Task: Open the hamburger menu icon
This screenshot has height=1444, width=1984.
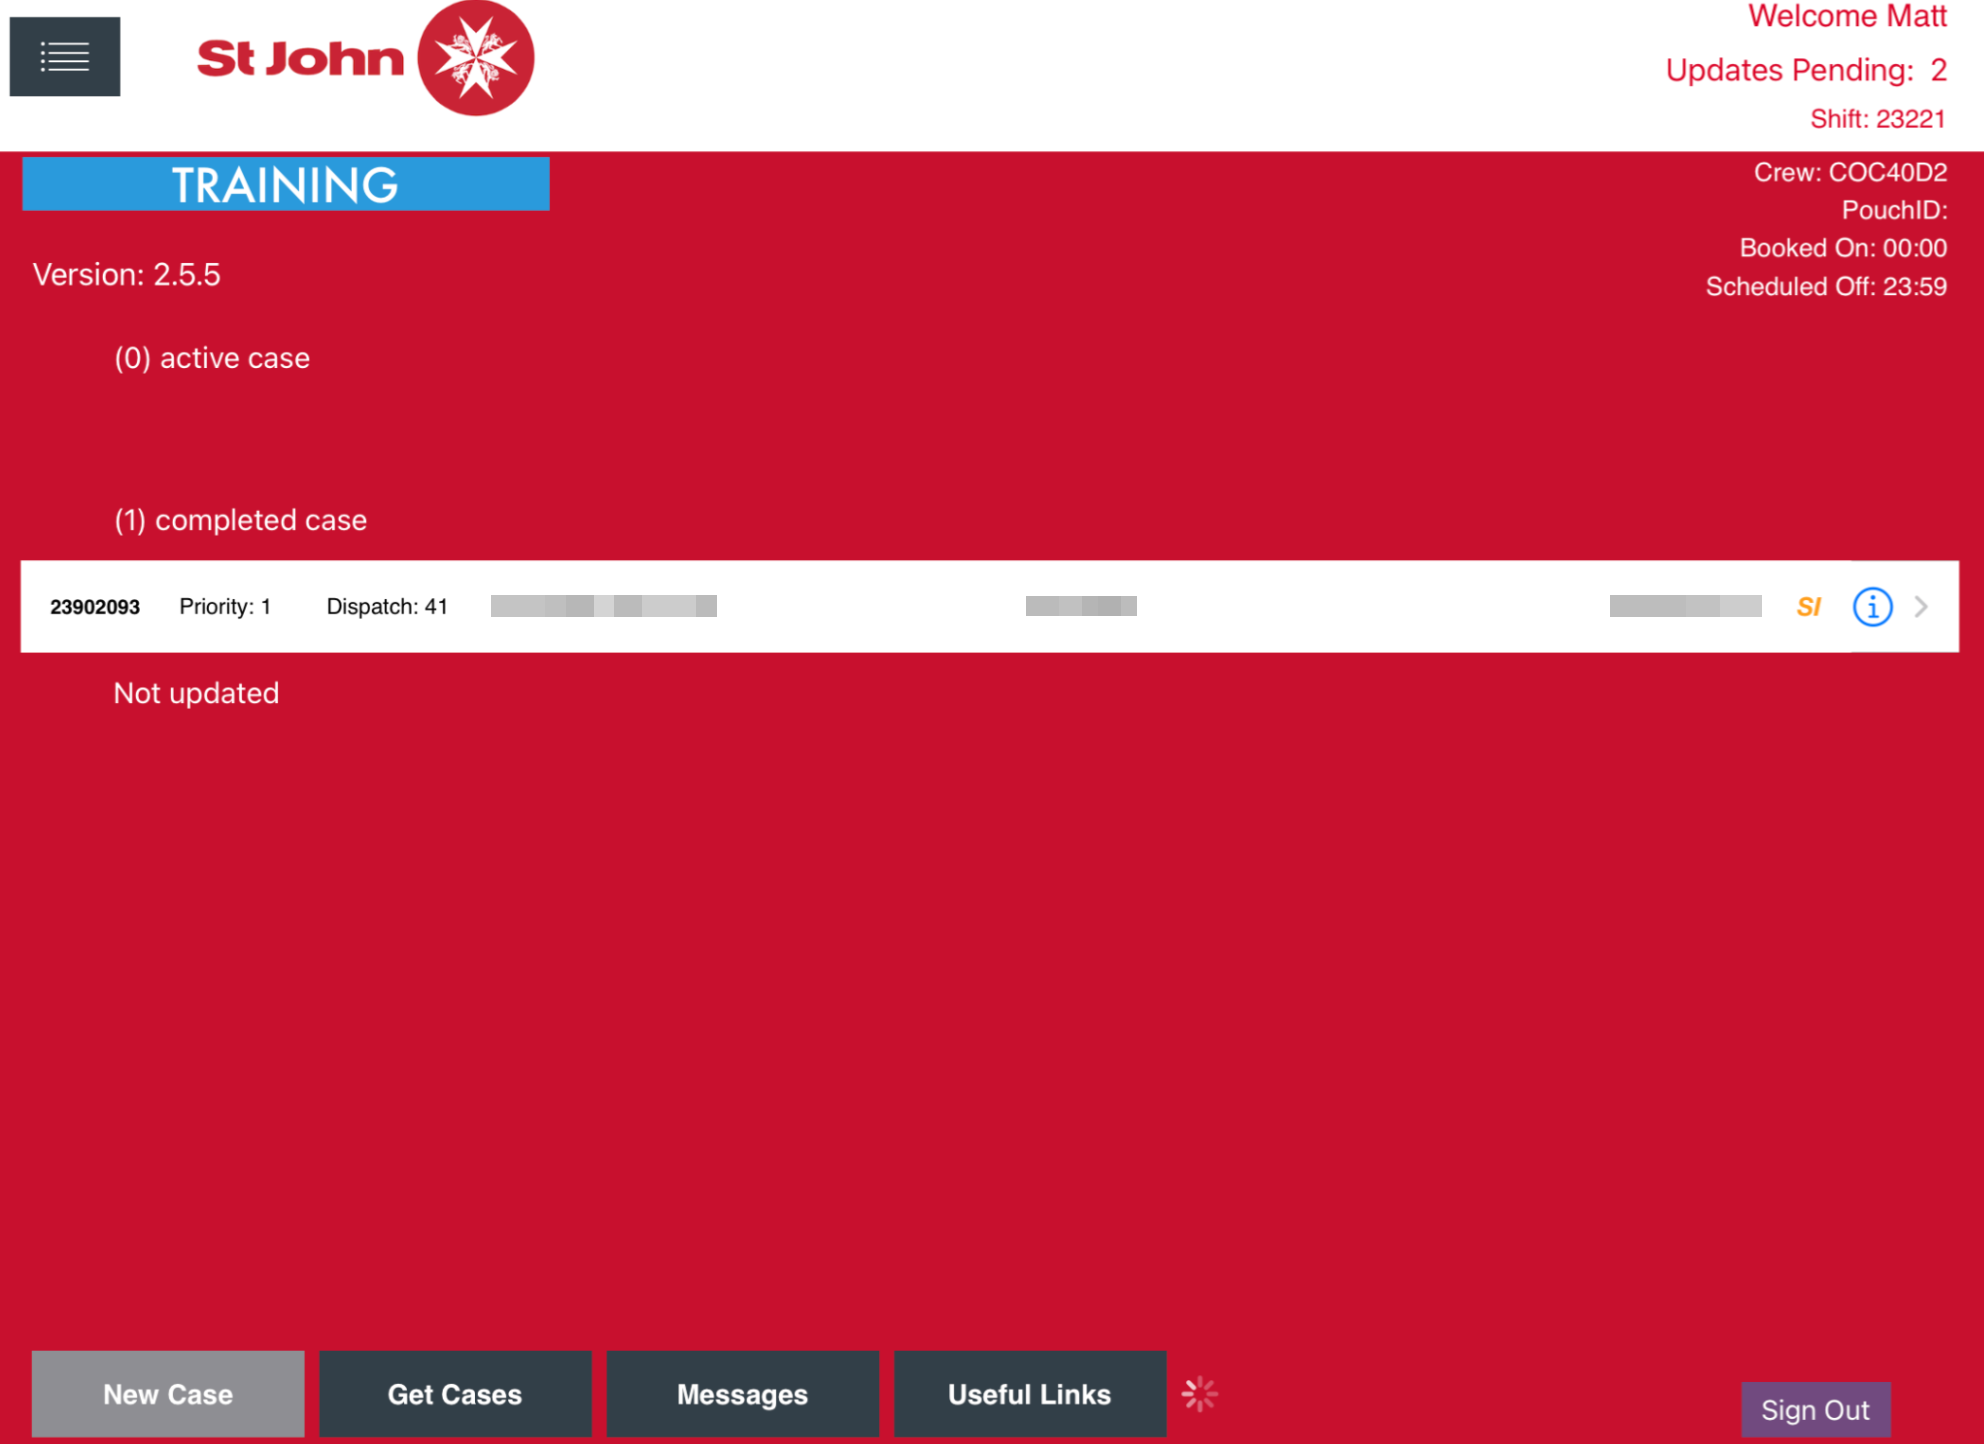Action: [65, 57]
